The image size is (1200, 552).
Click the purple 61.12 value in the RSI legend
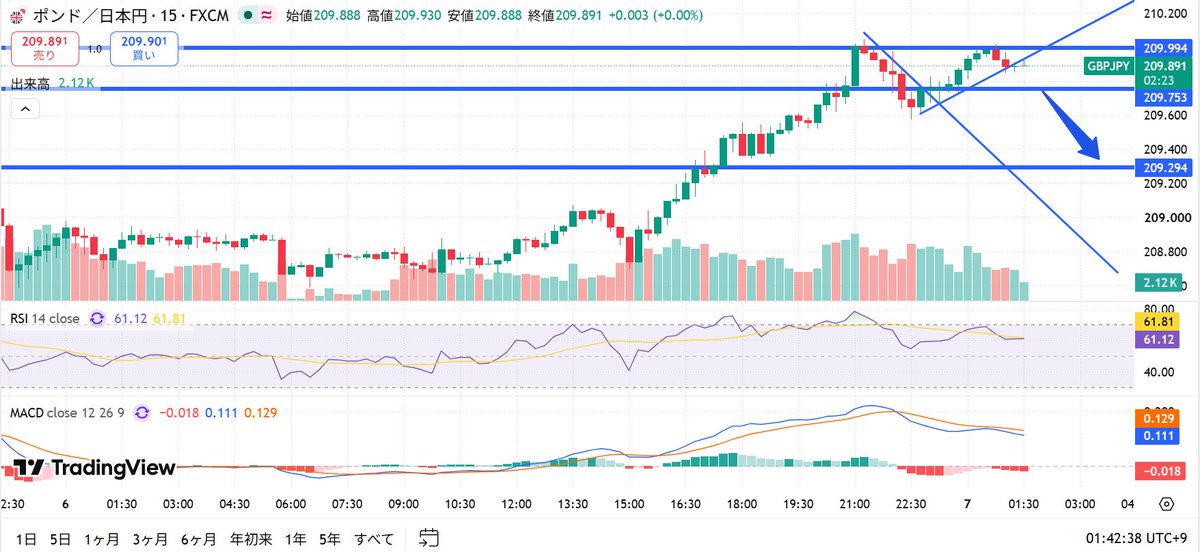[131, 318]
